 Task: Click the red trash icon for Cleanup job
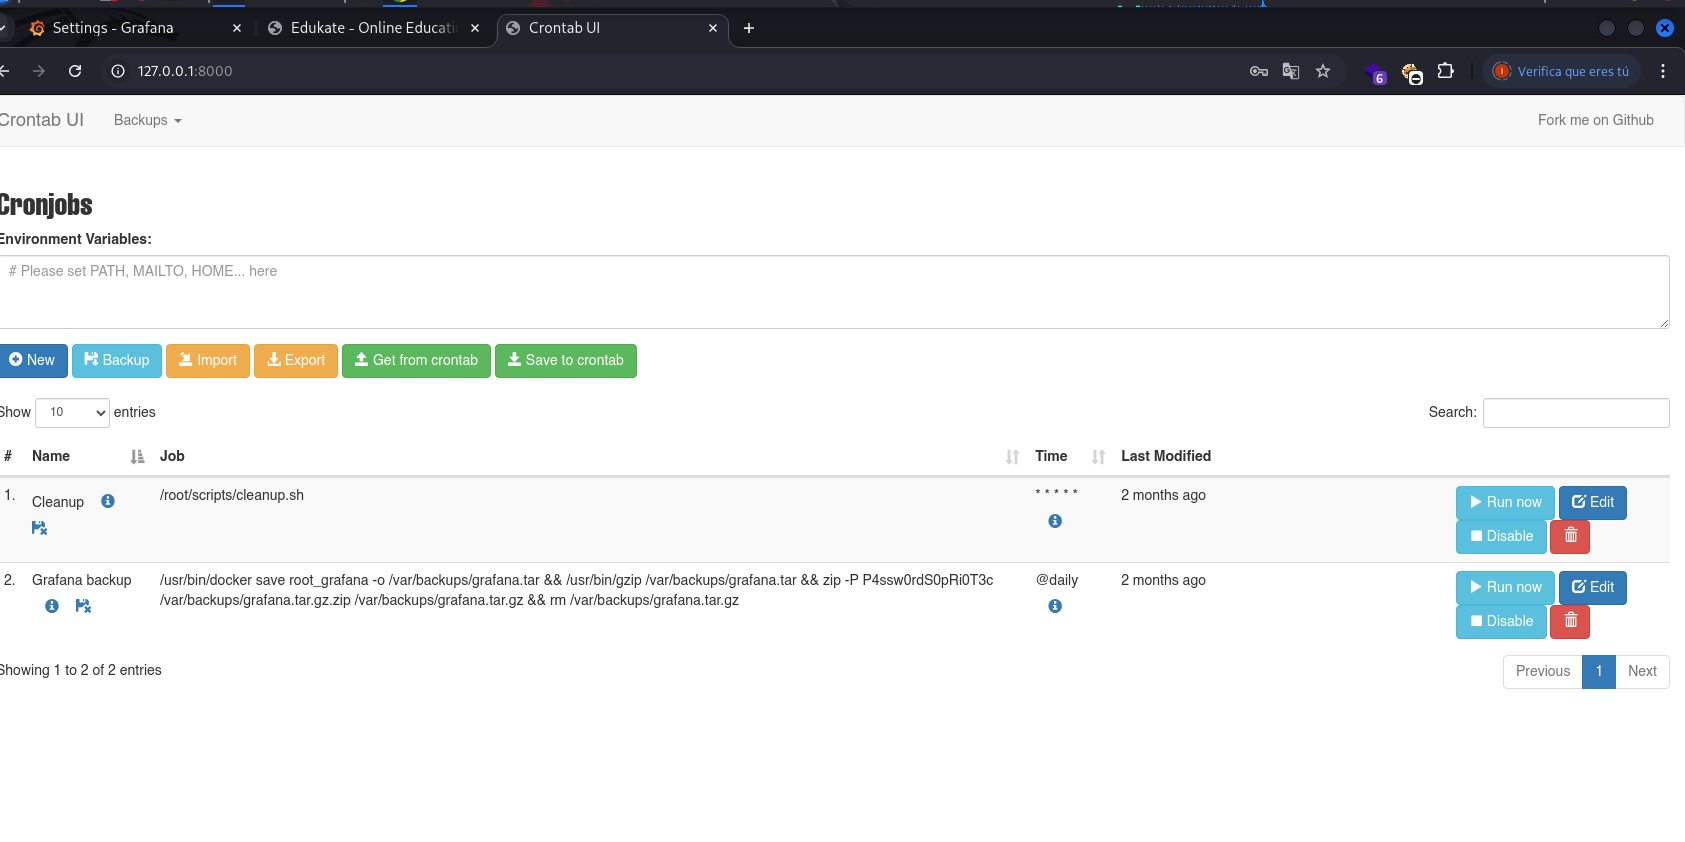click(x=1570, y=536)
